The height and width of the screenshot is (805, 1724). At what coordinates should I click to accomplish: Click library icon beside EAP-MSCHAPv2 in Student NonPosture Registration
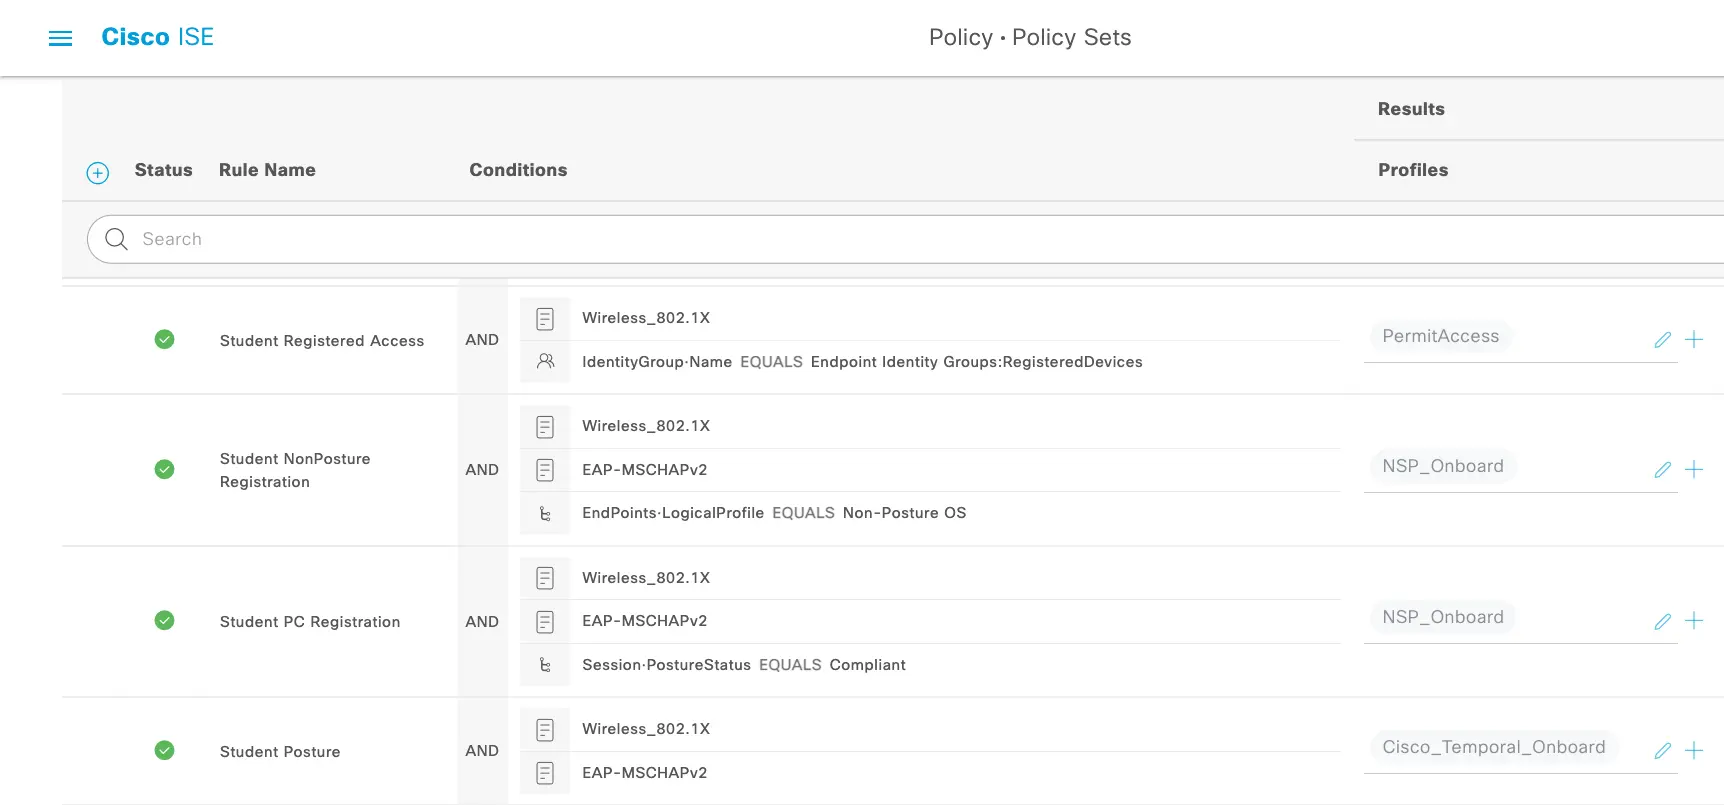pos(545,470)
